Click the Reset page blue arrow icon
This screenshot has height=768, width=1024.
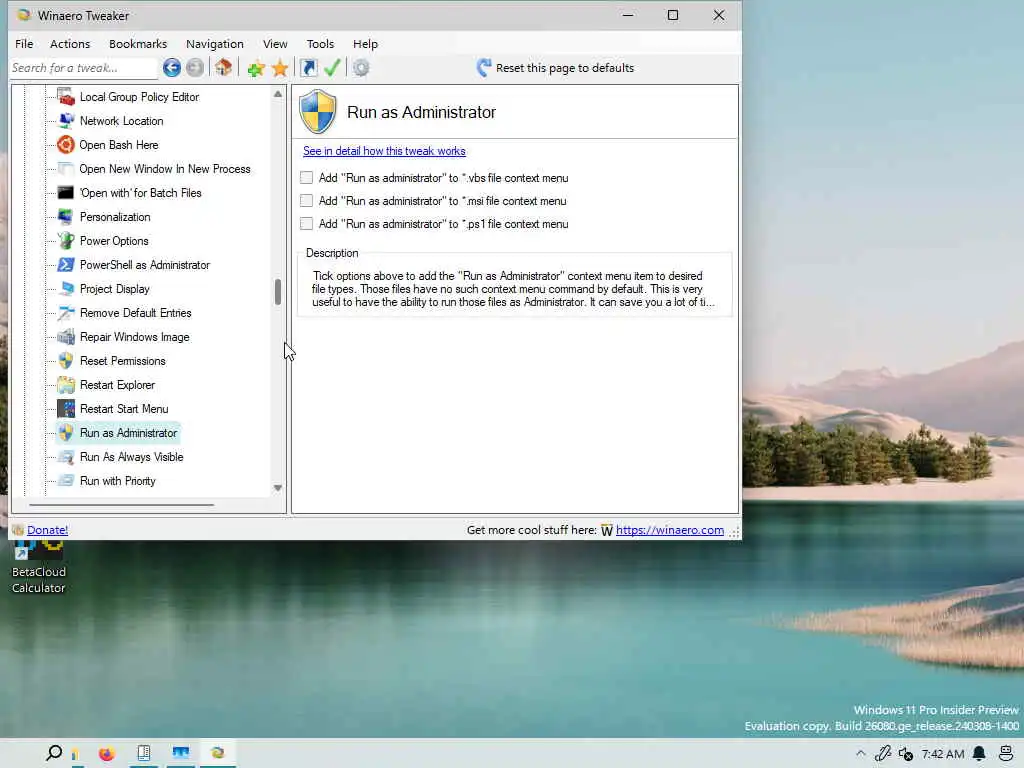(x=484, y=68)
